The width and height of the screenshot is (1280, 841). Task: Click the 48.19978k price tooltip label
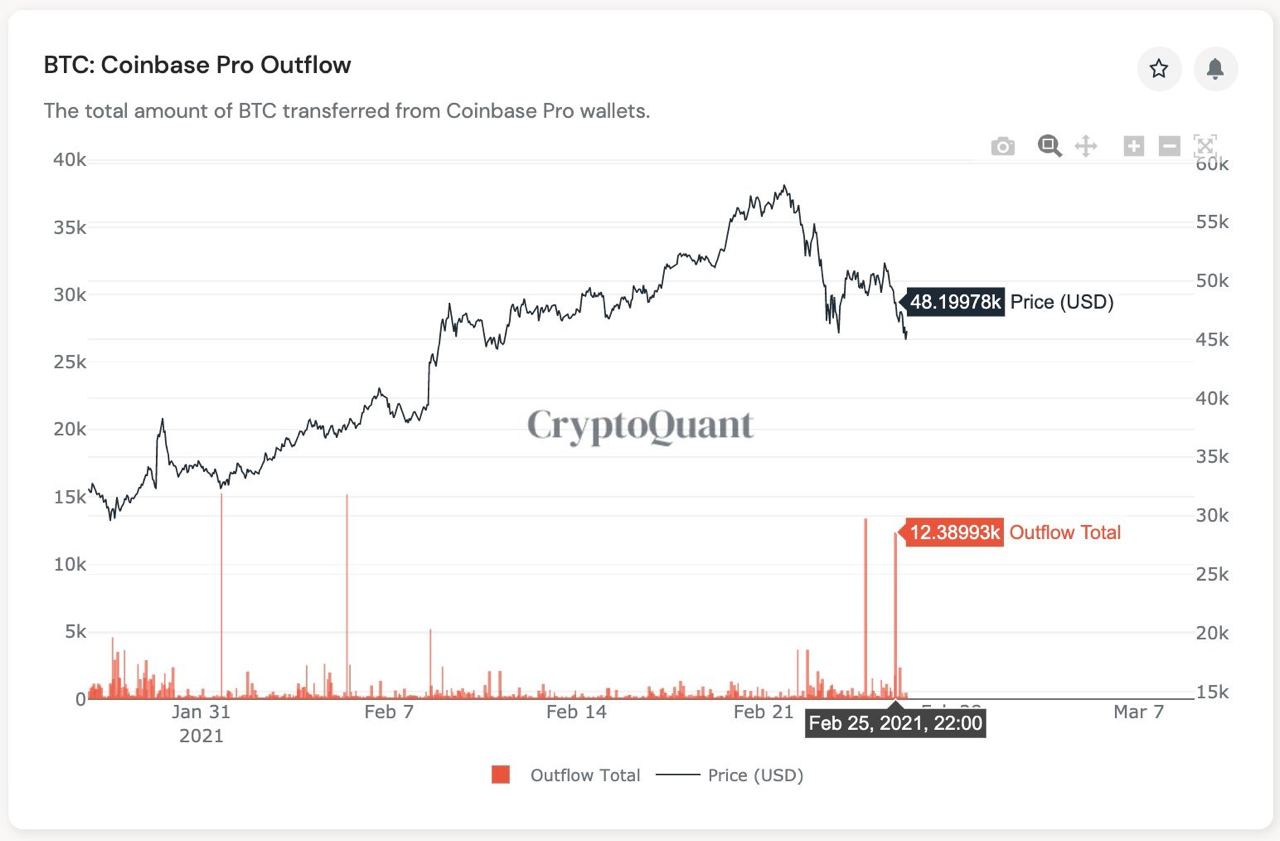pyautogui.click(x=954, y=301)
